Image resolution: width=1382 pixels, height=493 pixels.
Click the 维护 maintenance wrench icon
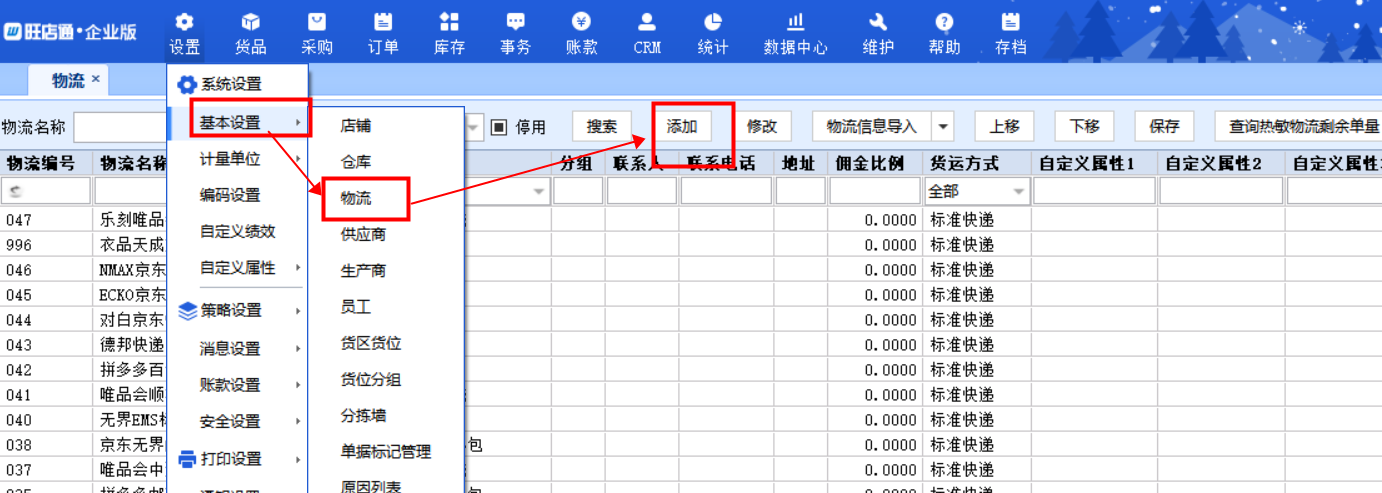pyautogui.click(x=878, y=23)
